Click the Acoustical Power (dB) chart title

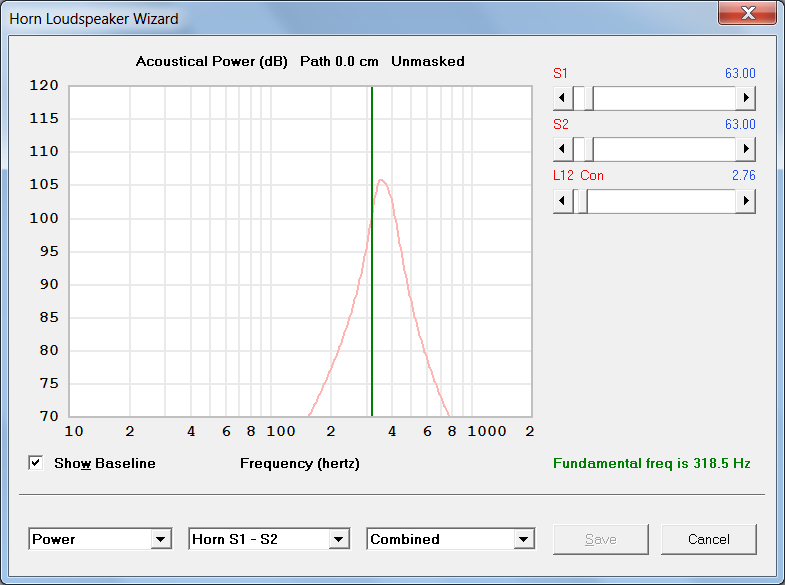(x=212, y=62)
